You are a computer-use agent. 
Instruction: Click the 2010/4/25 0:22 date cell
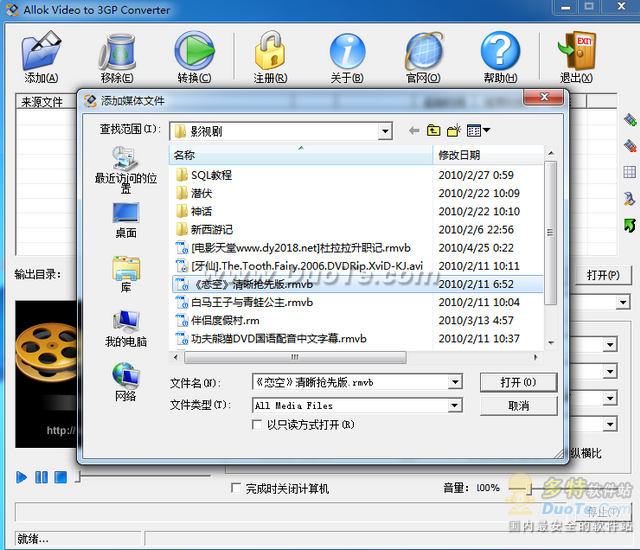click(x=476, y=248)
